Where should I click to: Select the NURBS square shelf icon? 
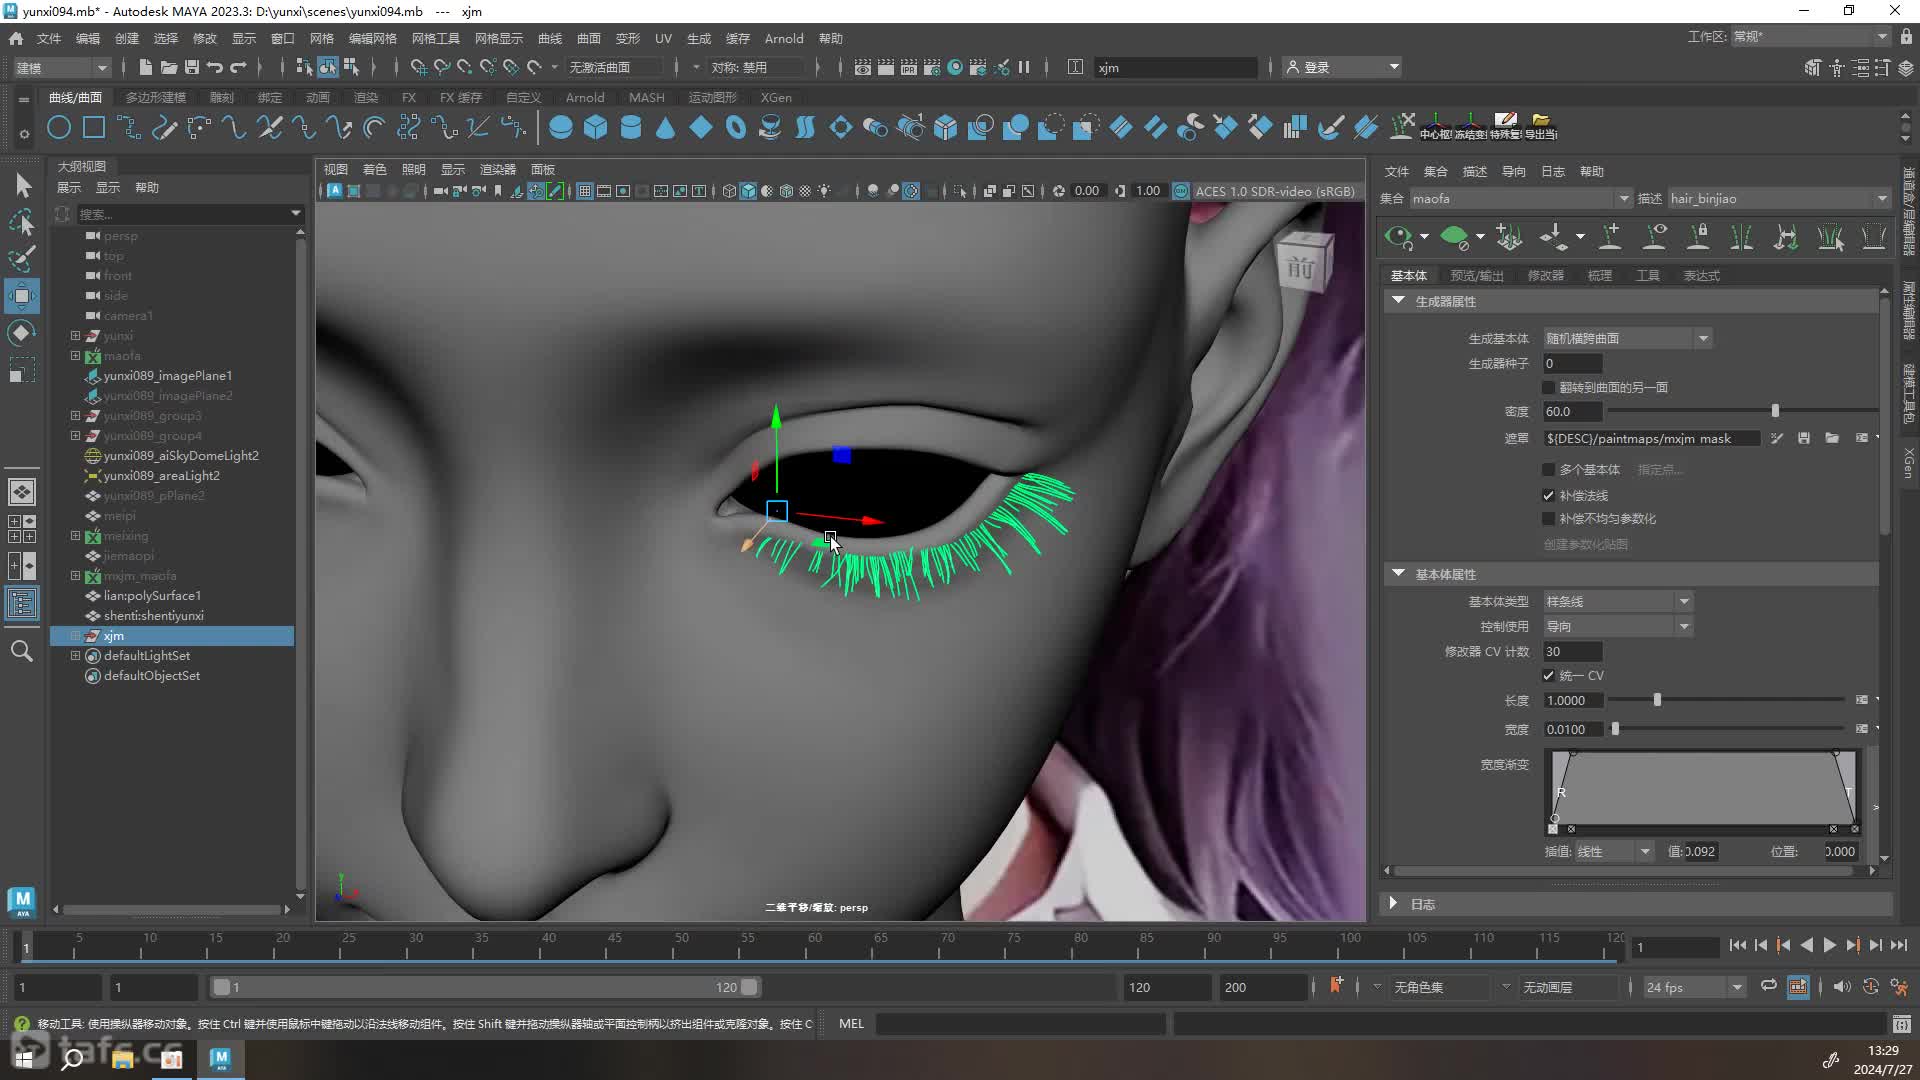pos(94,127)
